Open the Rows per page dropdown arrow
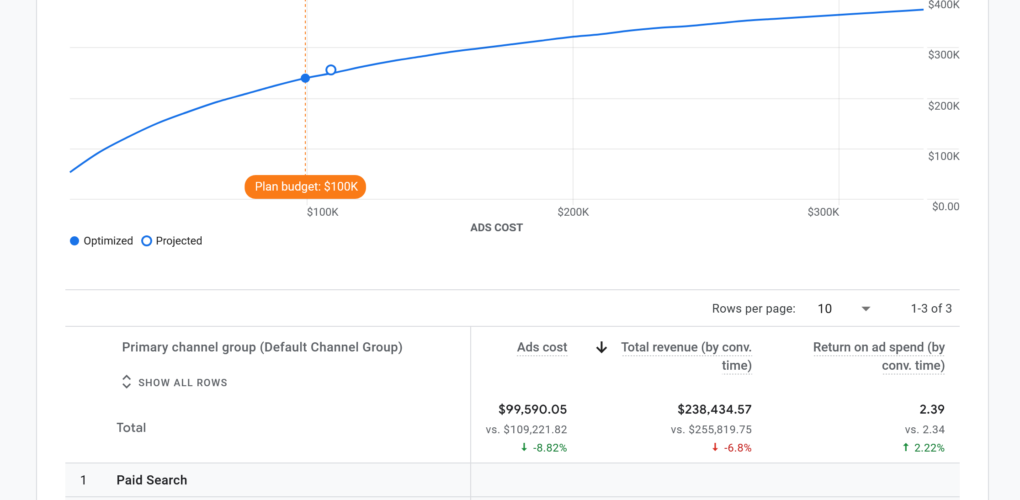Image resolution: width=1020 pixels, height=500 pixels. tap(866, 309)
